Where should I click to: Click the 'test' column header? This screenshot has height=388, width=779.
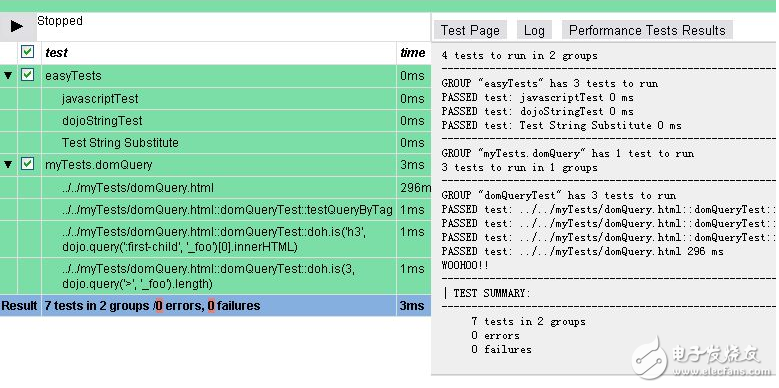pos(56,53)
